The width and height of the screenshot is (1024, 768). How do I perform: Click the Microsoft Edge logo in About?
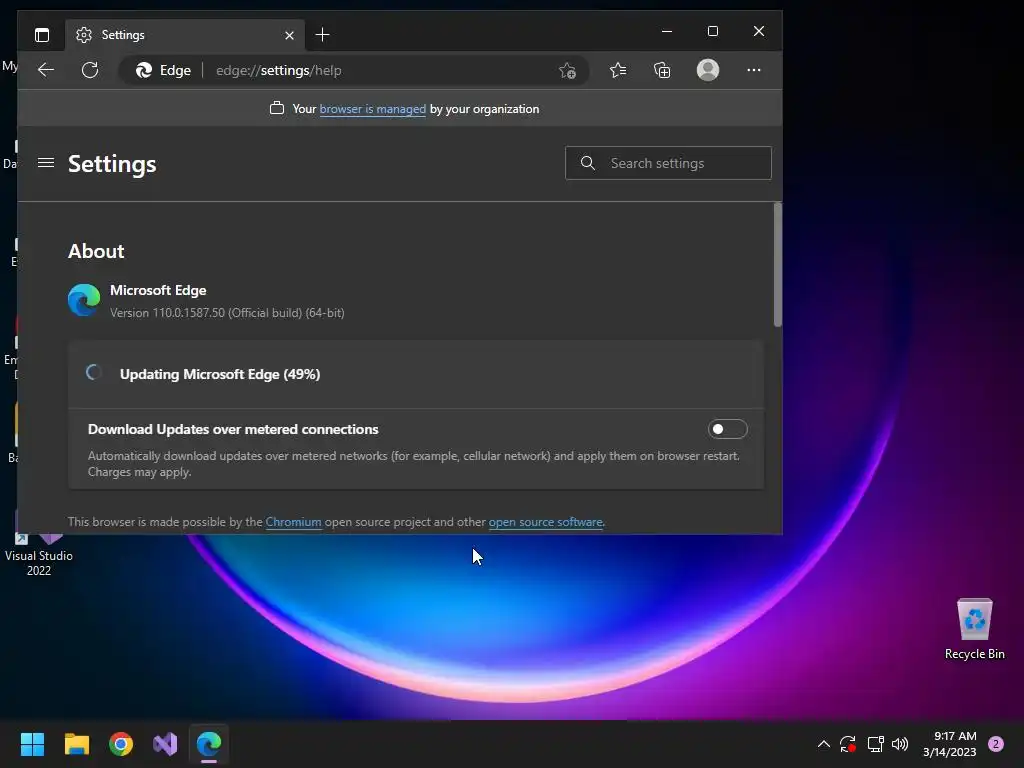[x=84, y=300]
